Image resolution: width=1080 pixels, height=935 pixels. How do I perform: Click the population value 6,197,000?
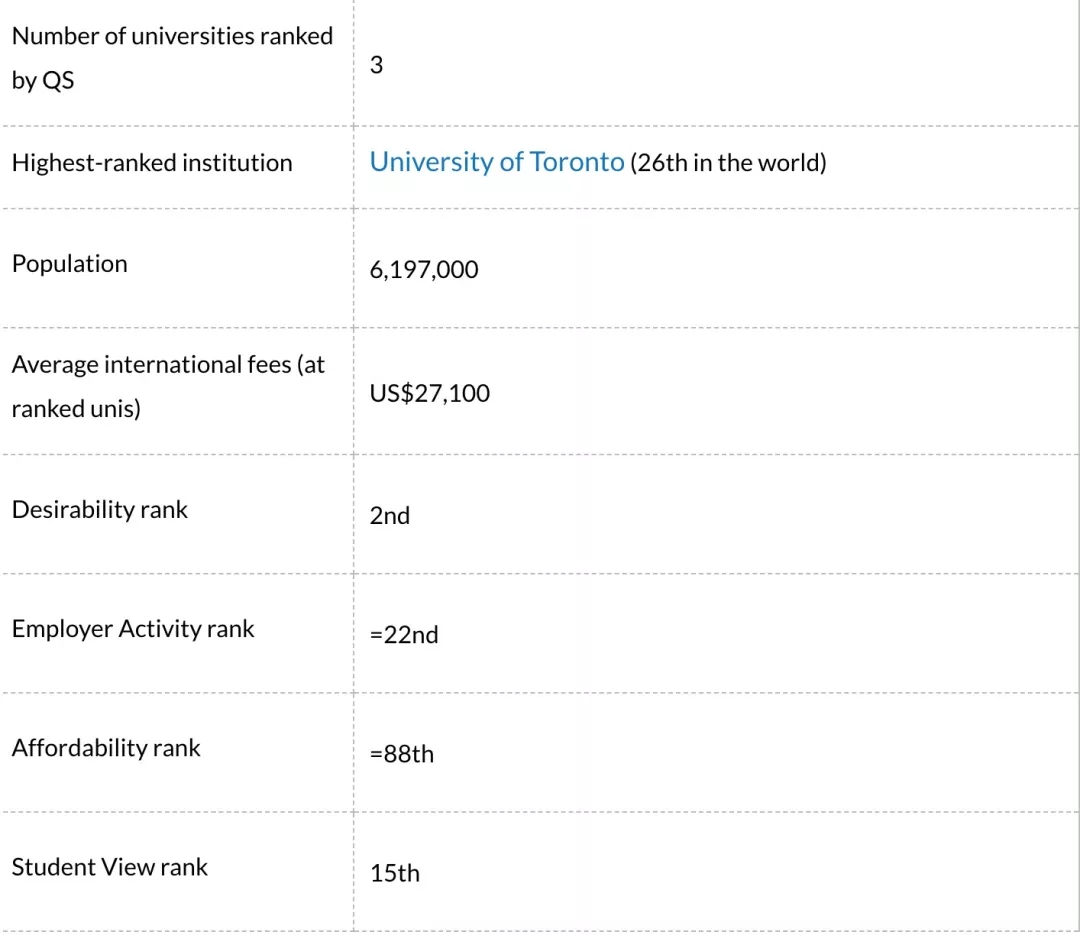click(x=424, y=269)
